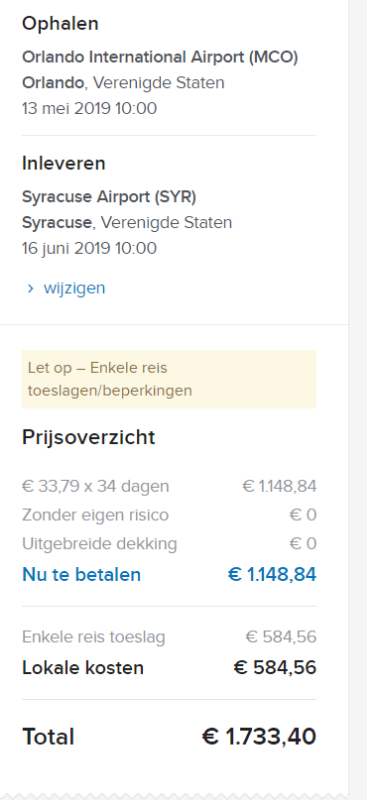Image resolution: width=368 pixels, height=800 pixels.
Task: Click the Enkele reis toeslagen/beperkingen notice
Action: pyautogui.click(x=169, y=379)
